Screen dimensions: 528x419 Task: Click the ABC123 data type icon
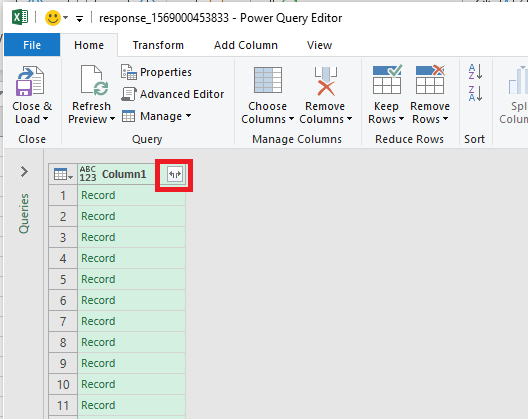coord(88,174)
